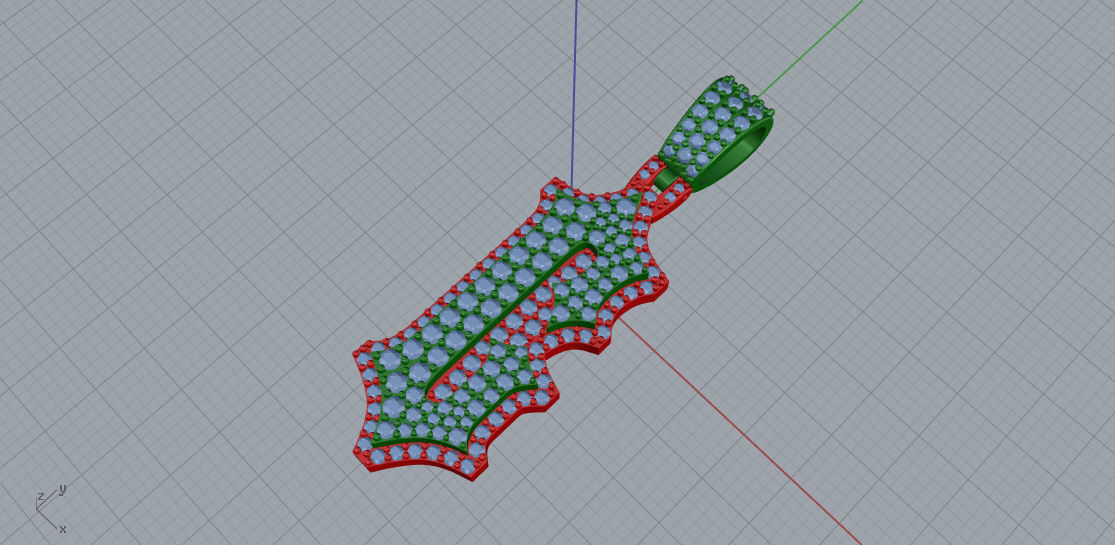This screenshot has width=1115, height=545.
Task: Click the world axes icon in viewport corner
Action: click(x=51, y=509)
